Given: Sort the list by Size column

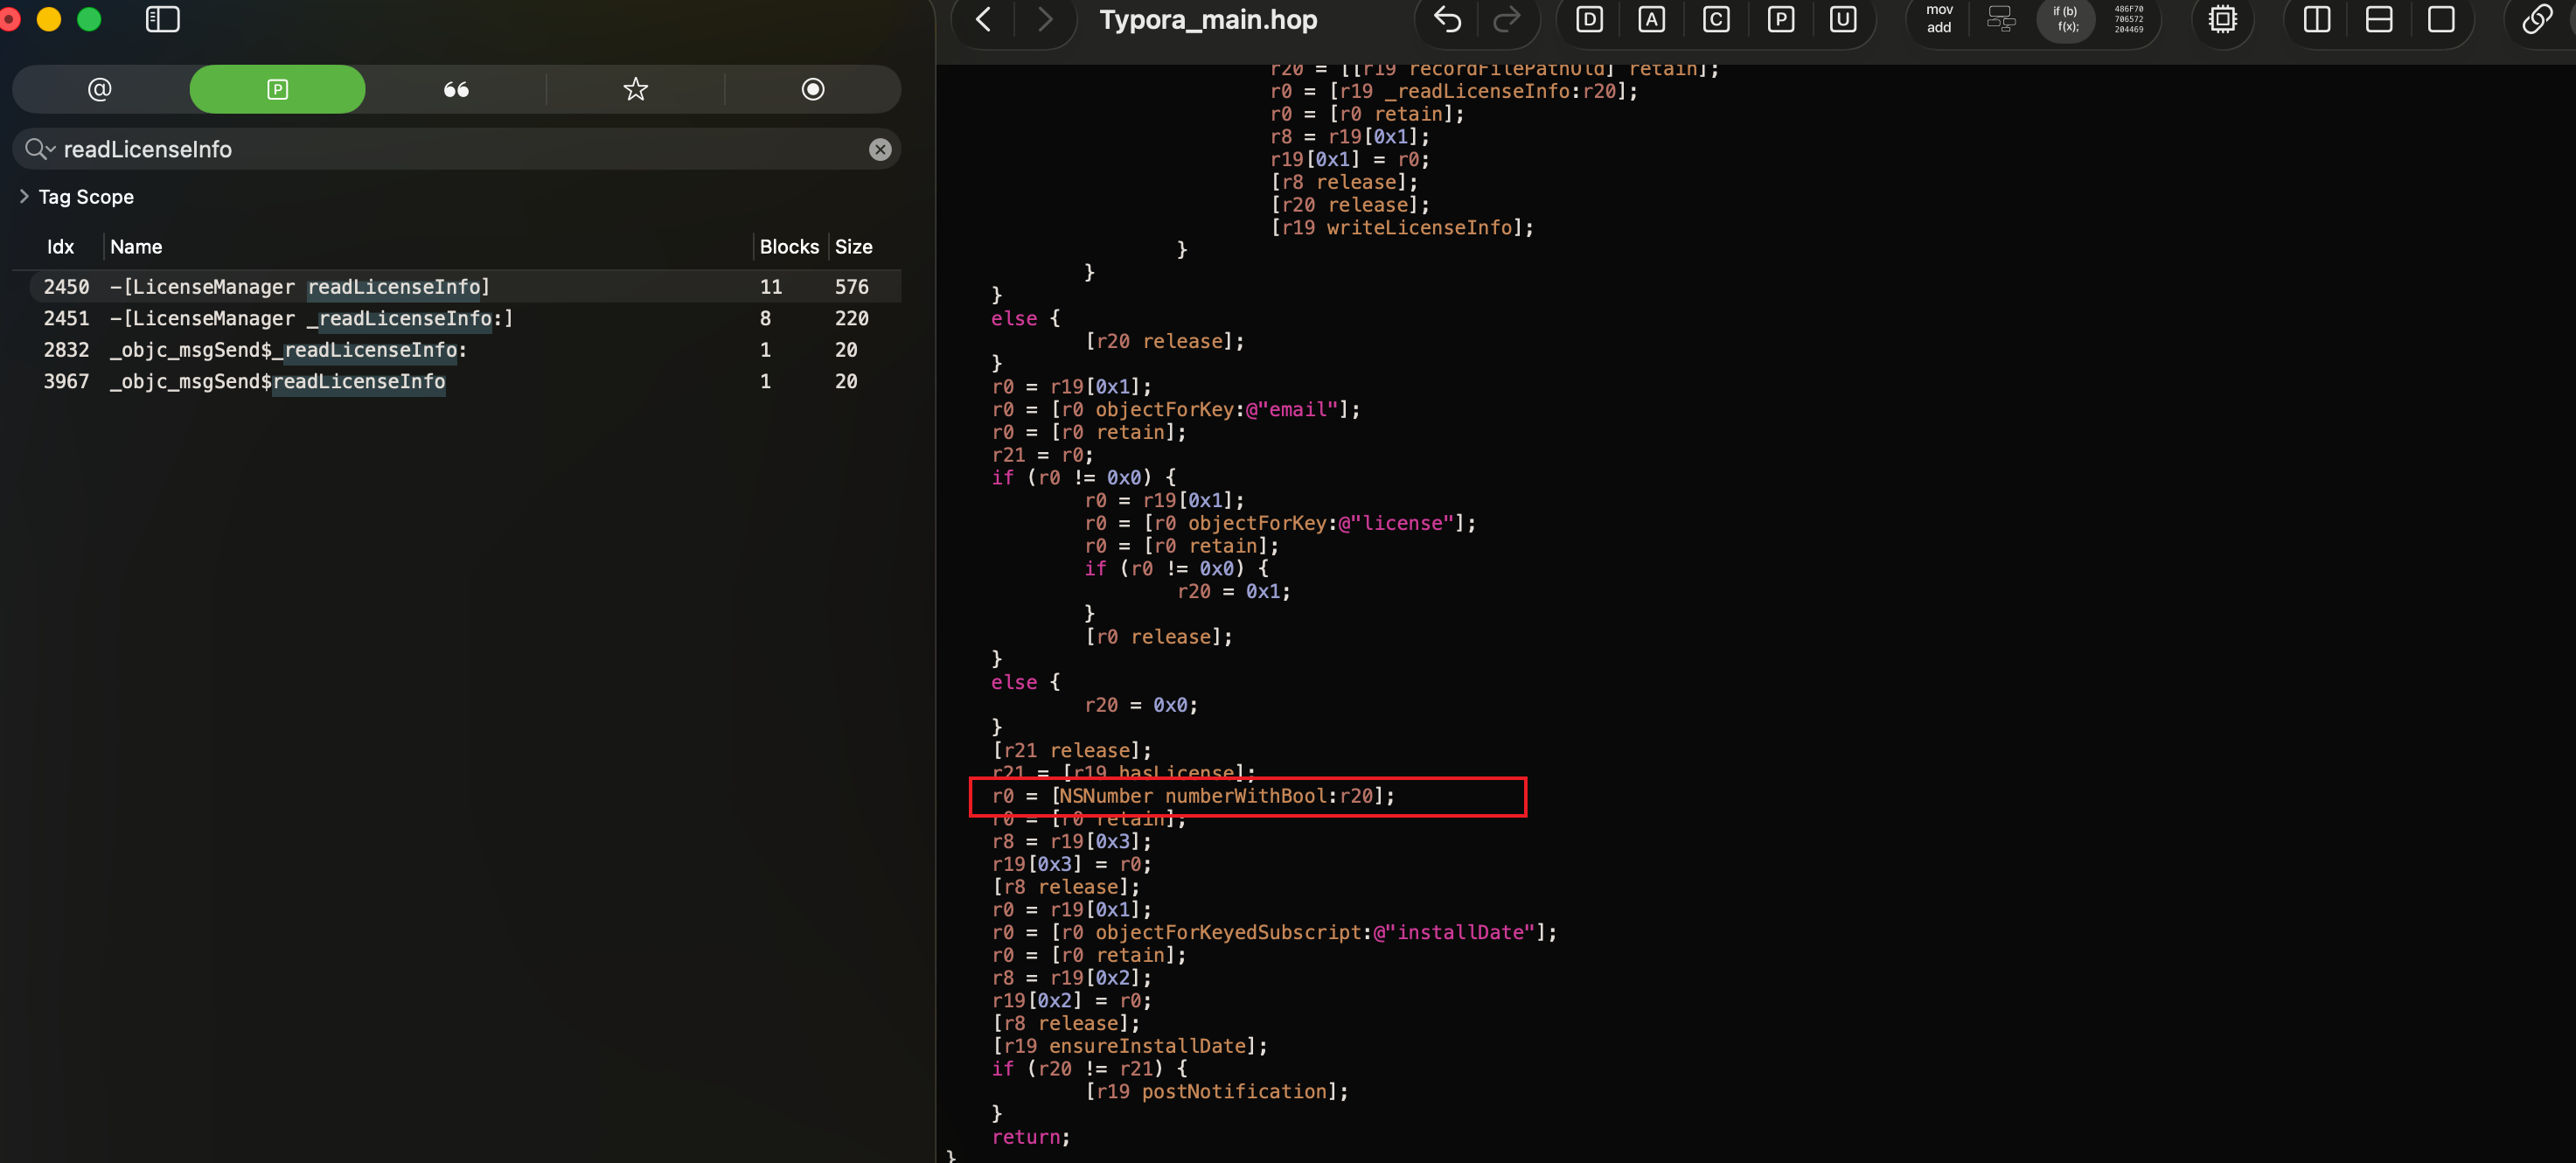Looking at the screenshot, I should pyautogui.click(x=853, y=247).
